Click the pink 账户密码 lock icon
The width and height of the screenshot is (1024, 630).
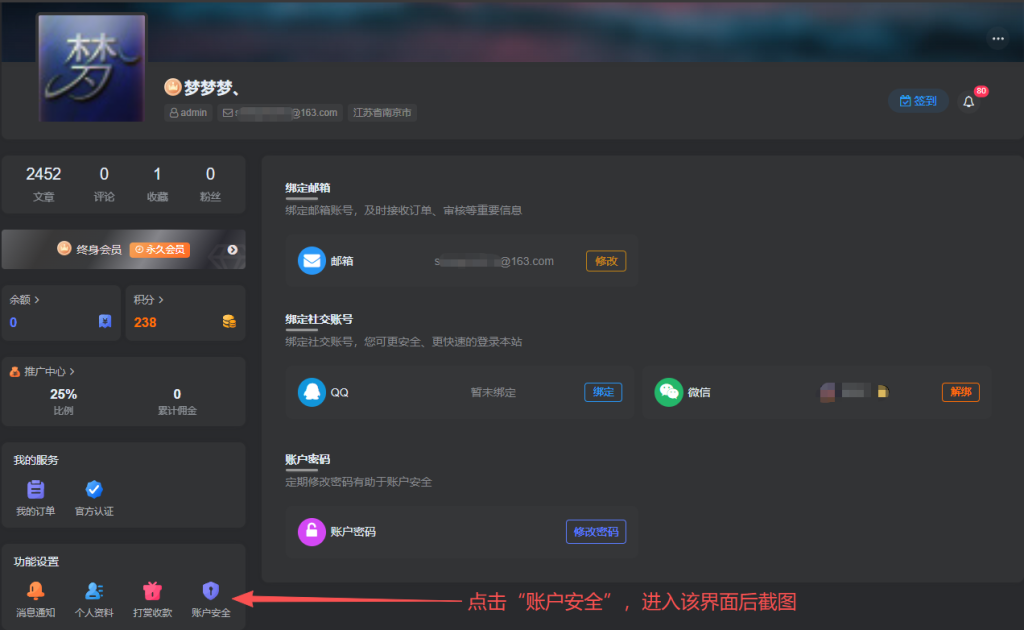(312, 531)
